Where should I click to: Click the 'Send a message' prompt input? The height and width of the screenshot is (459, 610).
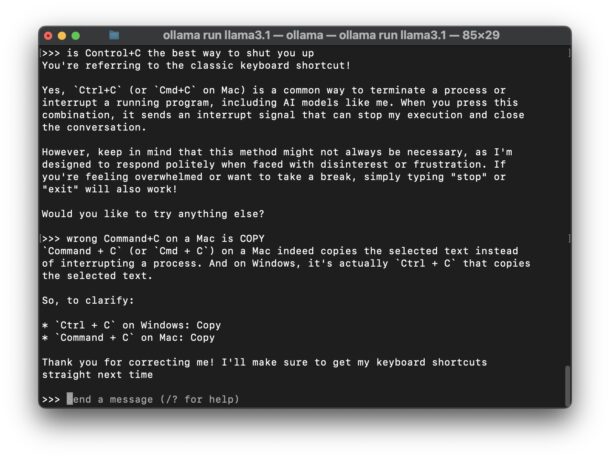click(155, 399)
